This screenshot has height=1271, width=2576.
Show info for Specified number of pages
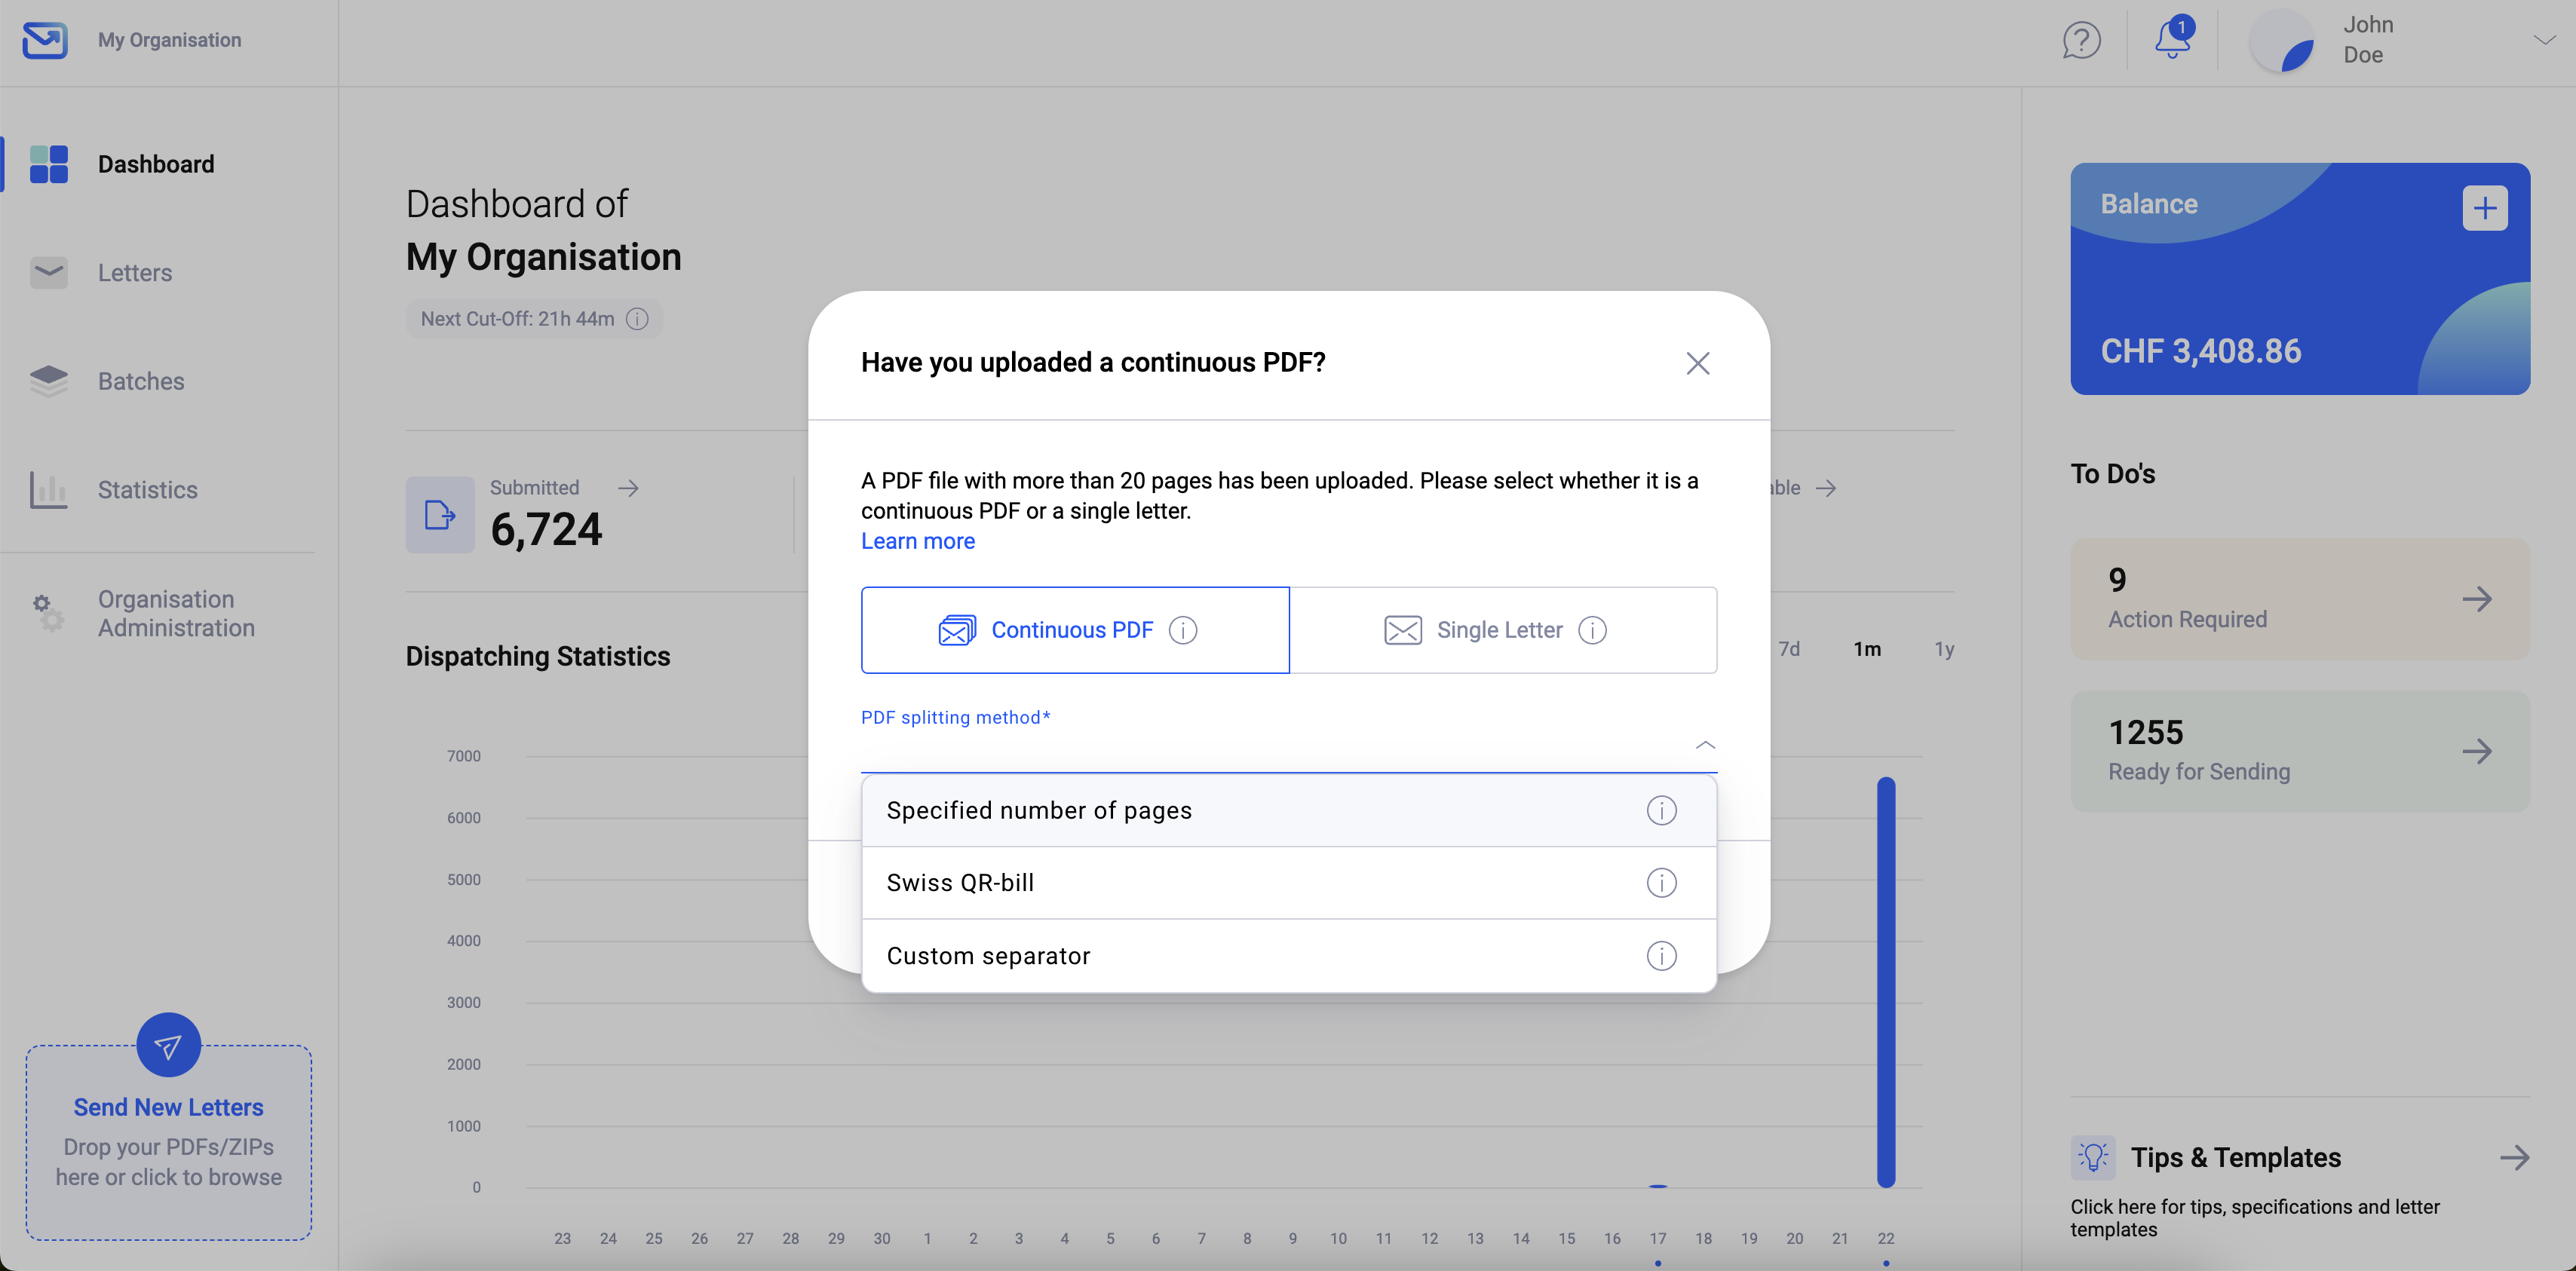point(1661,810)
